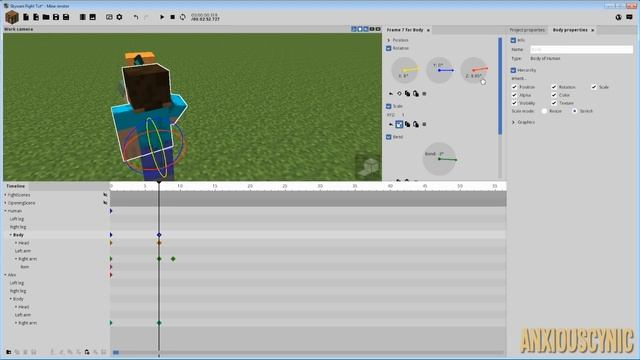Select Item row in timeline tree
This screenshot has width=640, height=360.
[56, 267]
